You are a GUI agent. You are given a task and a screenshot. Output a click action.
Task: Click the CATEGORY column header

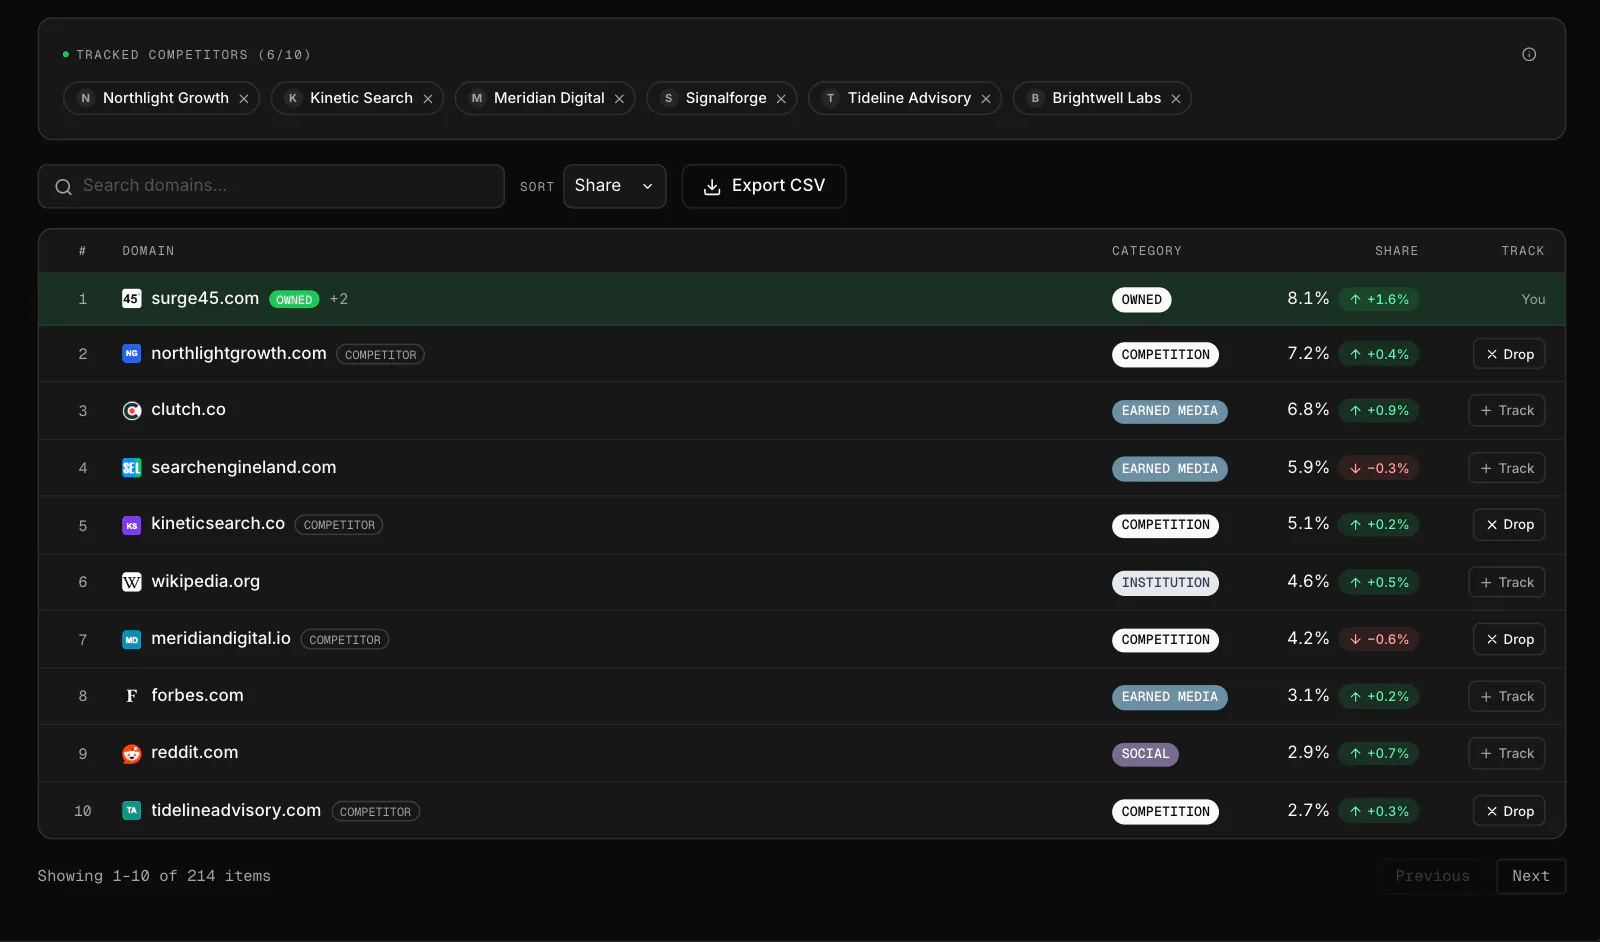pos(1147,251)
